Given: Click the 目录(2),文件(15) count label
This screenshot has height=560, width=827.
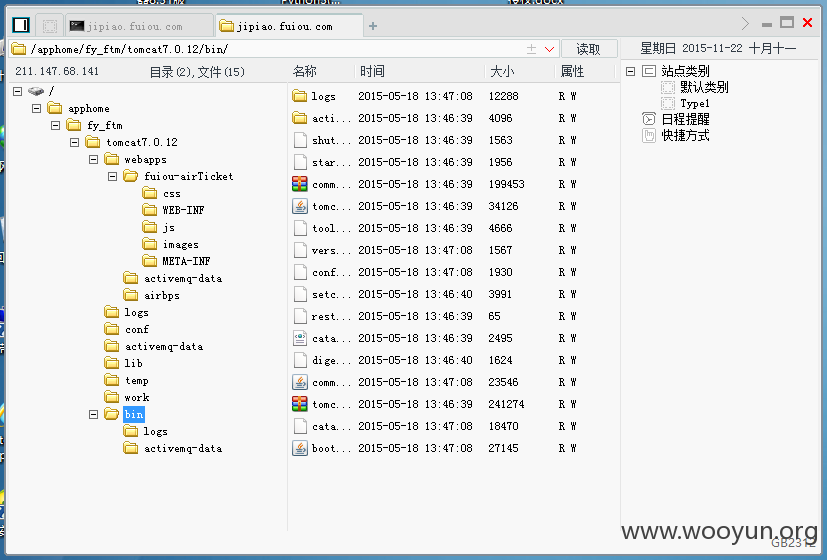Looking at the screenshot, I should 197,72.
